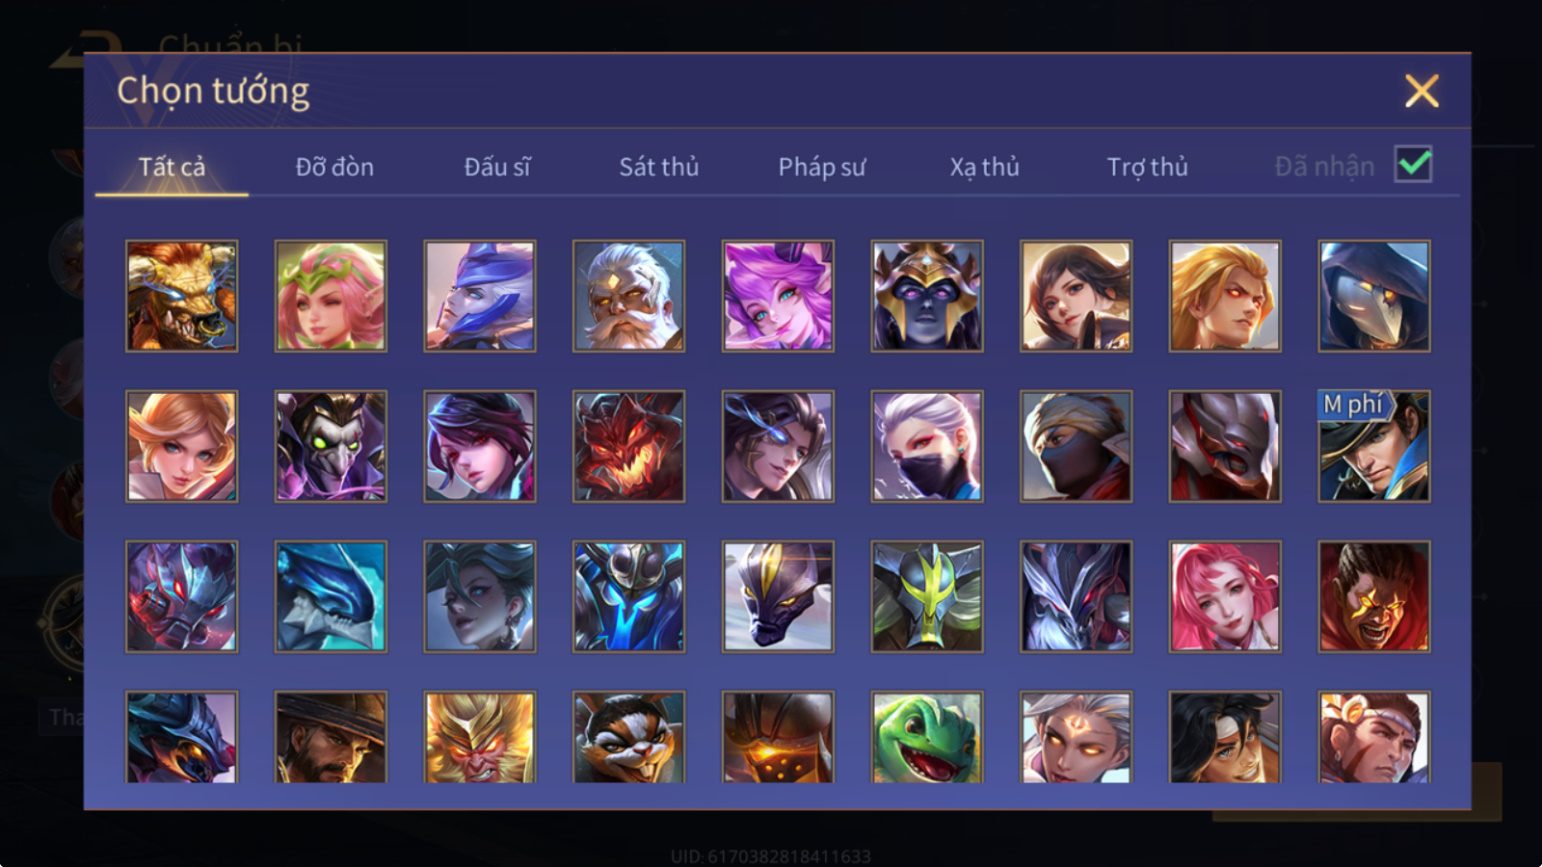Open the 'Sát thủ' tab
1542x867 pixels.
coord(658,167)
